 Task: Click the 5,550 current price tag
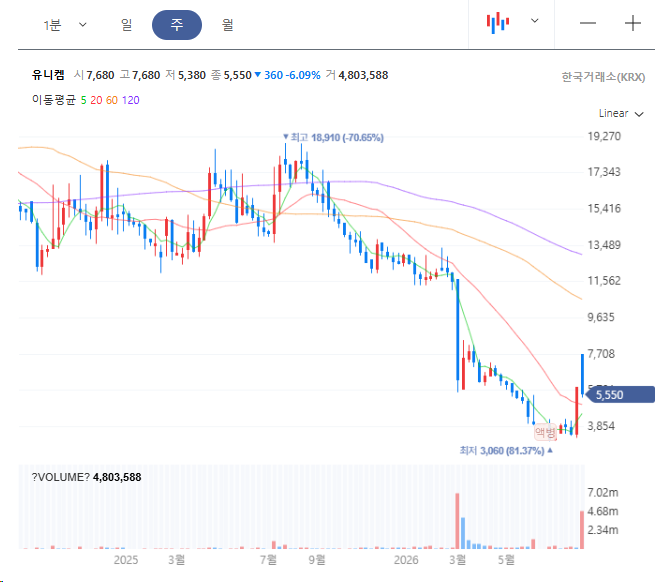[x=620, y=395]
